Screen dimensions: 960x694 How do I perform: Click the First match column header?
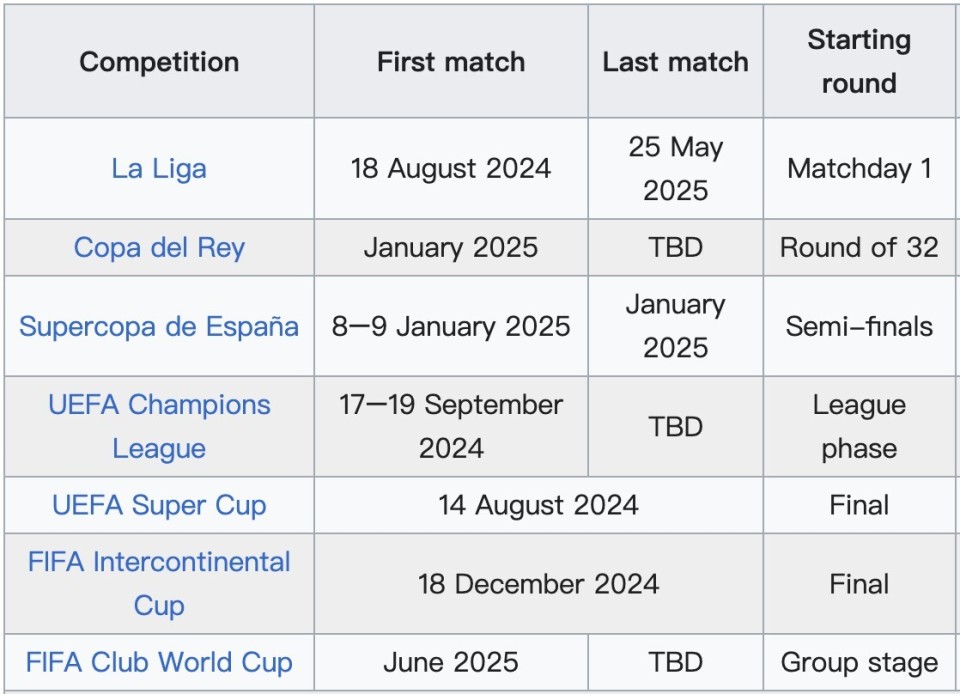point(451,61)
